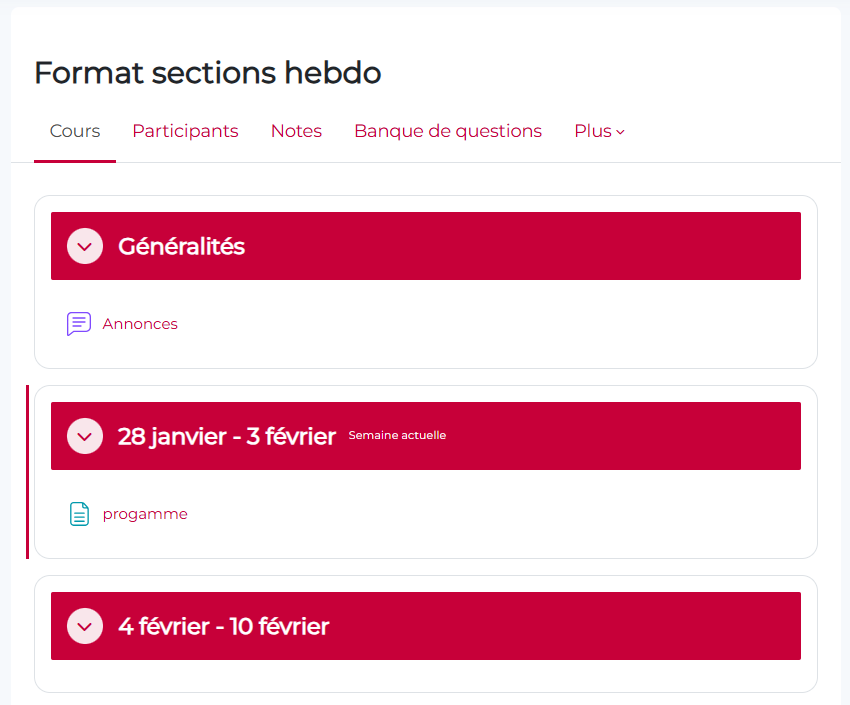Open the Annonces forum link

point(140,324)
